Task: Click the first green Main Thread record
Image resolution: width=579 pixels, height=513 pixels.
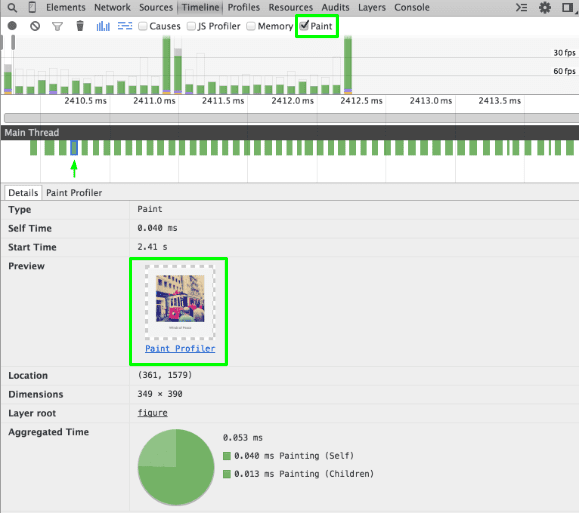Action: [x=34, y=148]
